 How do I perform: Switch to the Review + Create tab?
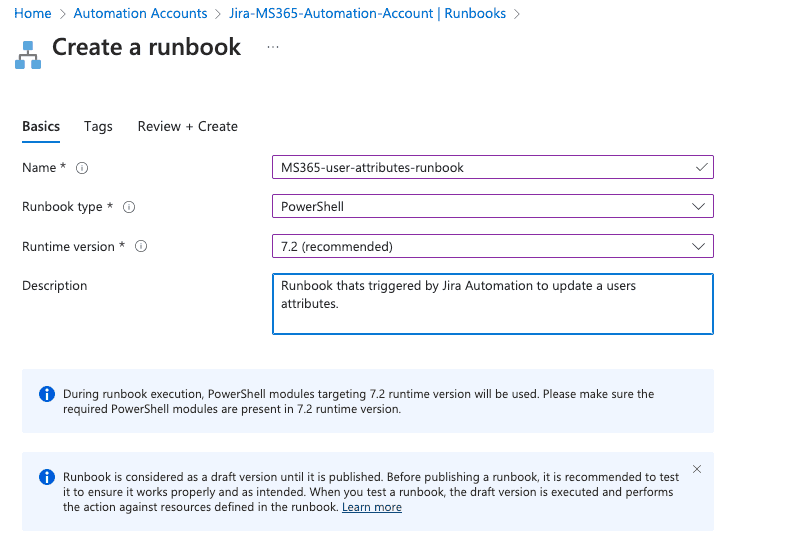188,126
